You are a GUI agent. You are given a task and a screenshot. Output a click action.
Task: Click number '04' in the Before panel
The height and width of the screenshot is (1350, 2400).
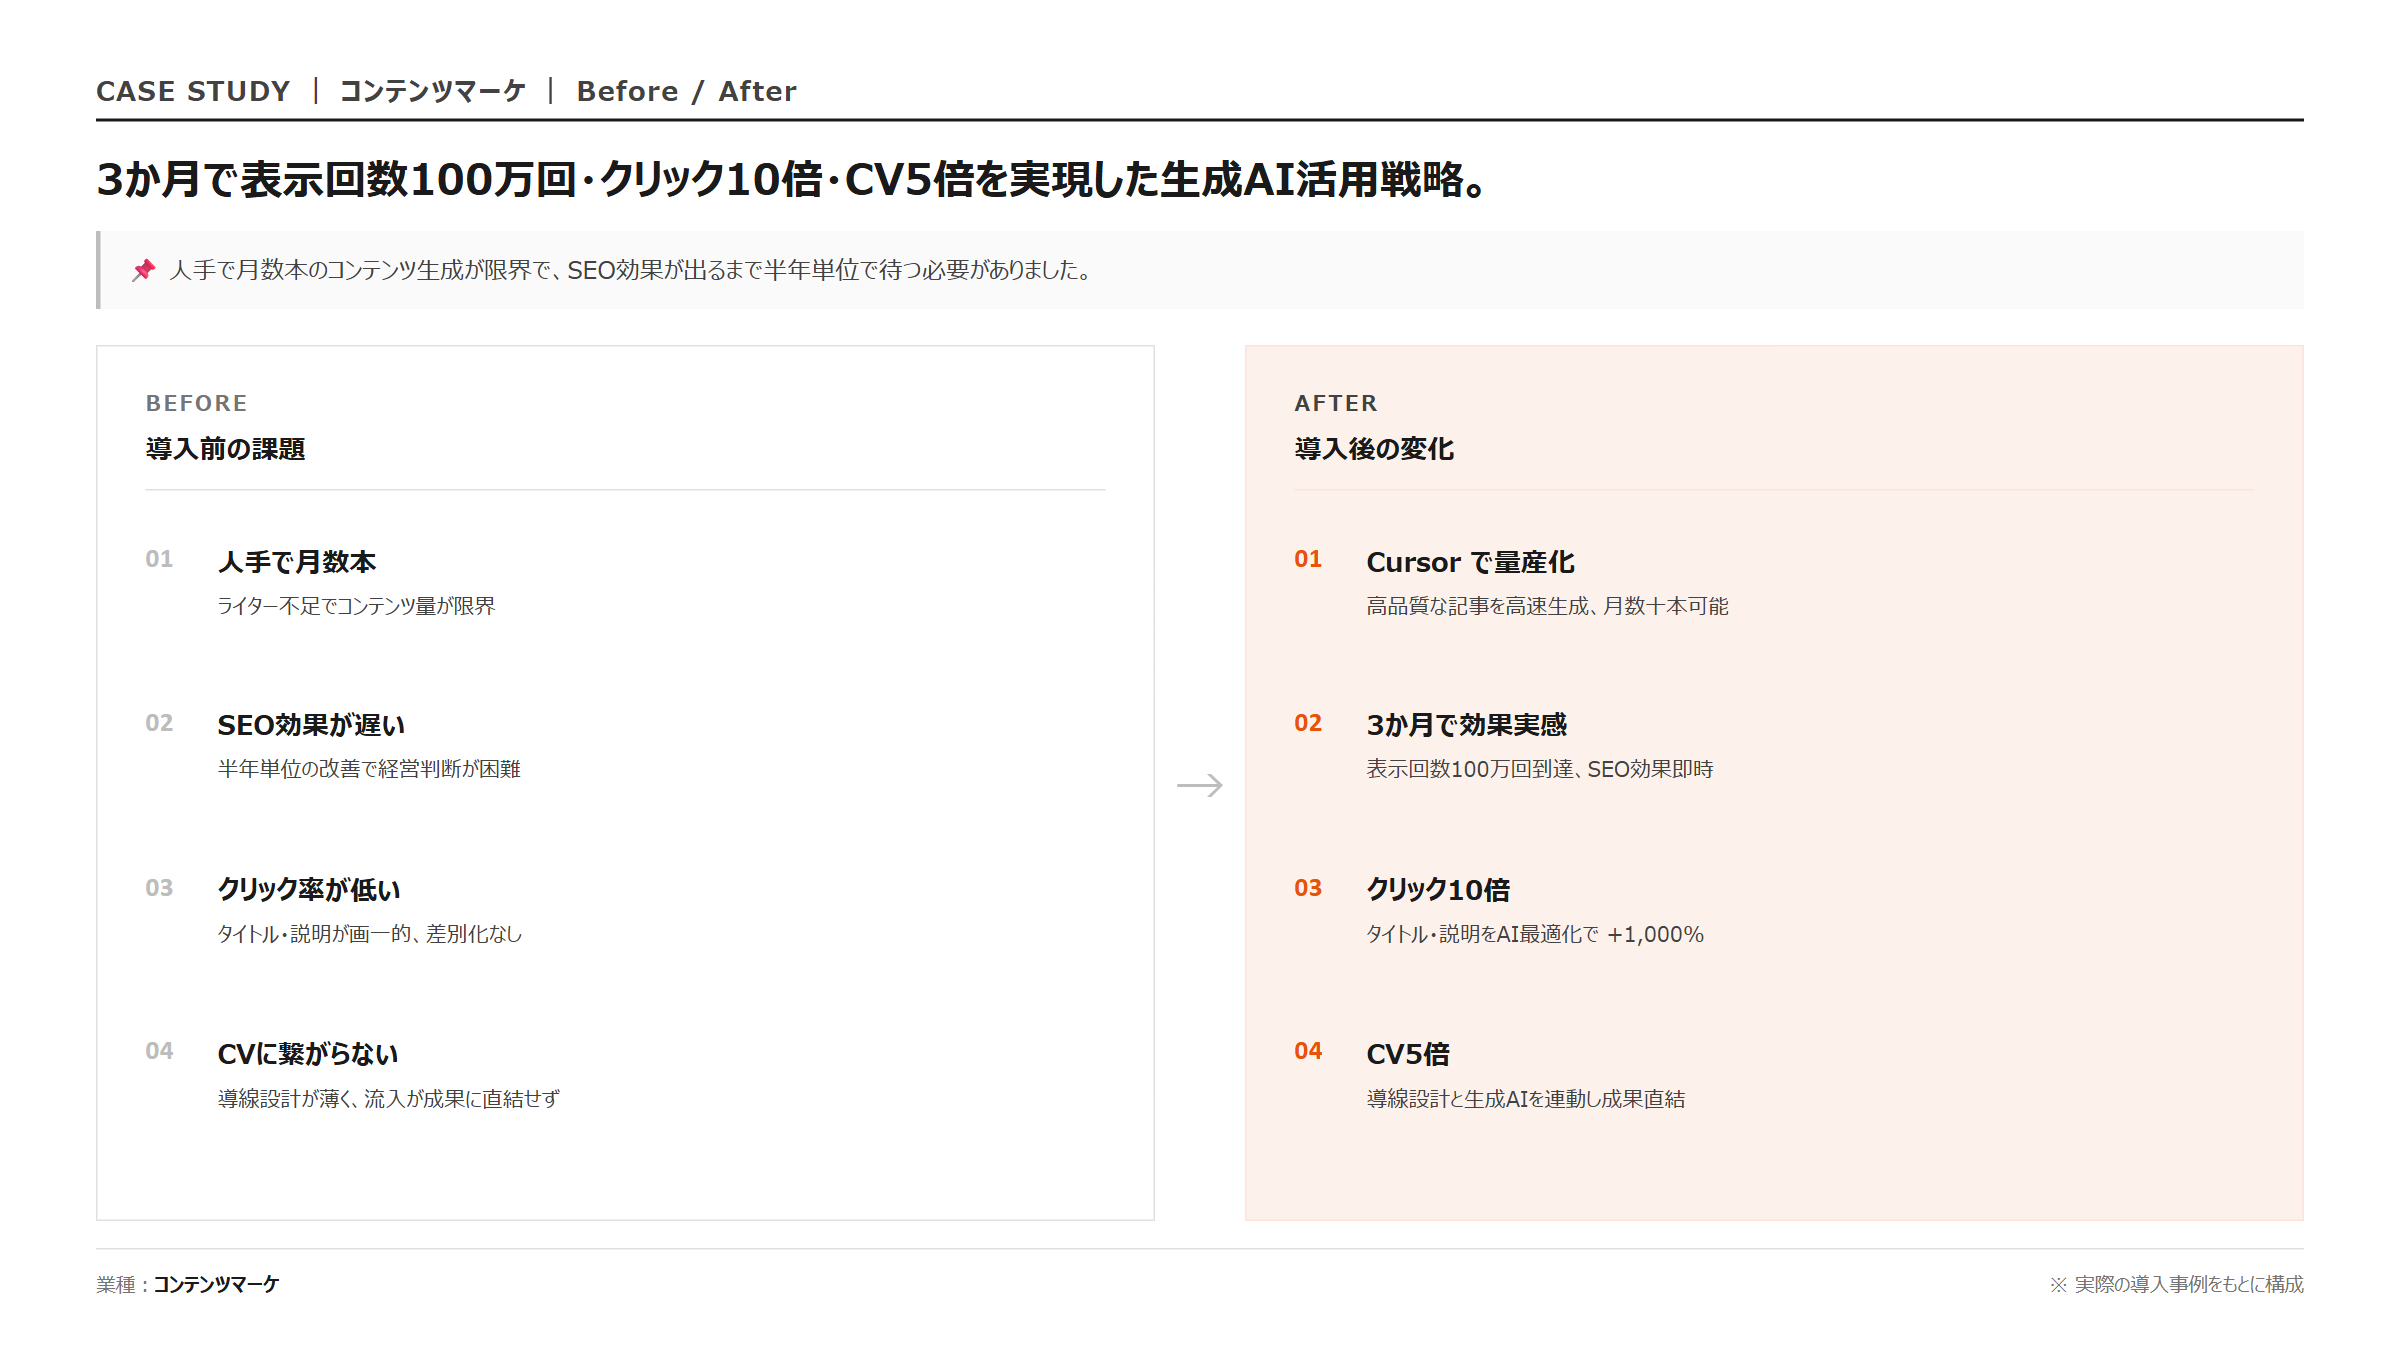coord(159,1051)
